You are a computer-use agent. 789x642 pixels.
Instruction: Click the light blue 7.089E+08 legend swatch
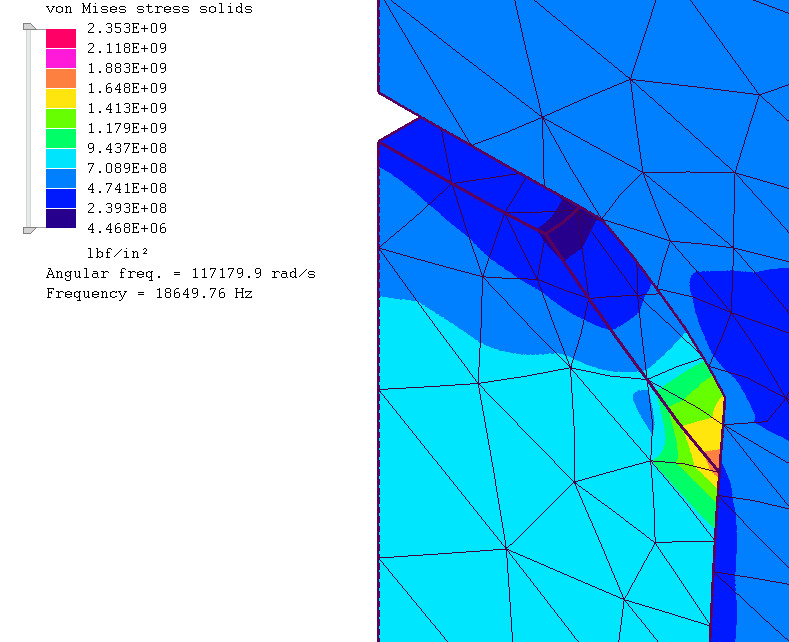coord(61,179)
